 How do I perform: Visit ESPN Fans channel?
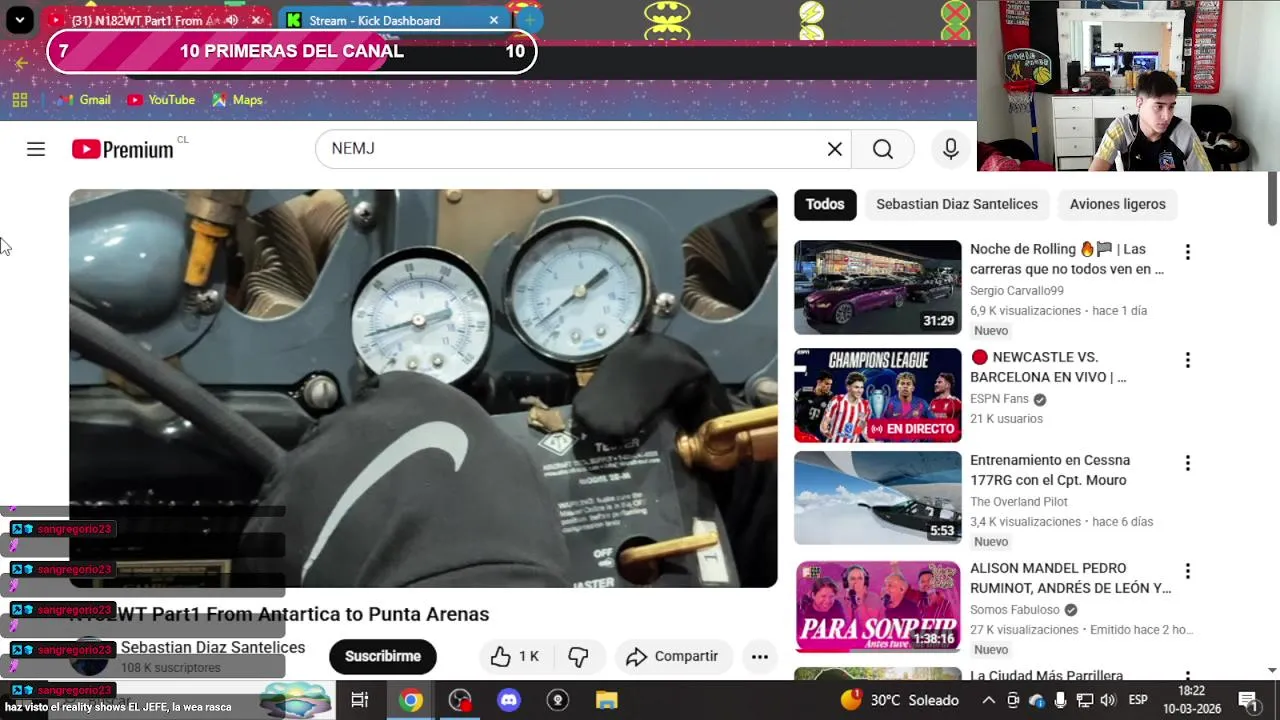tap(999, 399)
